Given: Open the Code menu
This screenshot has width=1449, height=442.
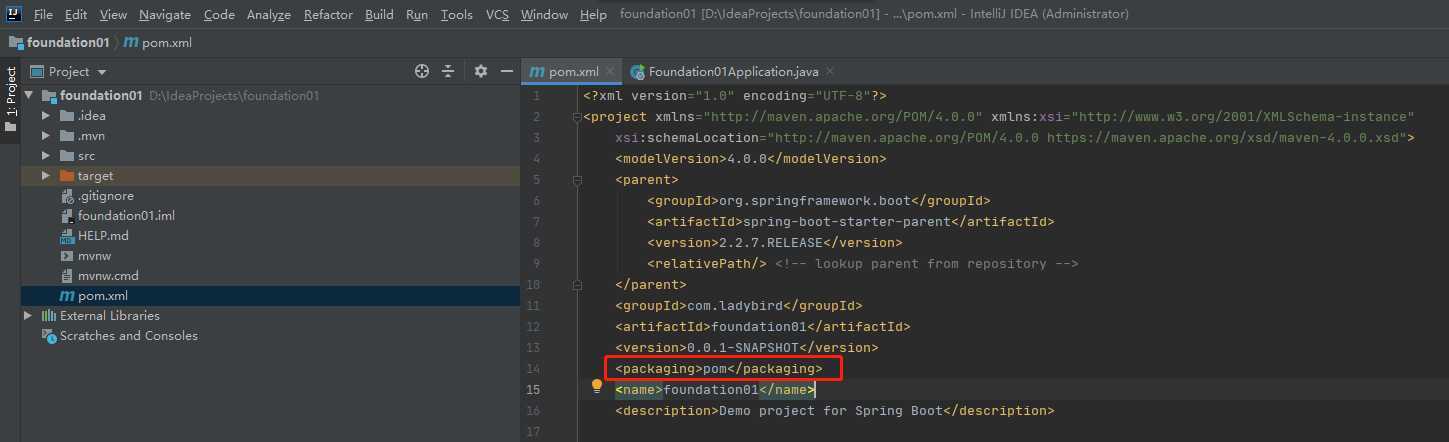Looking at the screenshot, I should pos(219,15).
